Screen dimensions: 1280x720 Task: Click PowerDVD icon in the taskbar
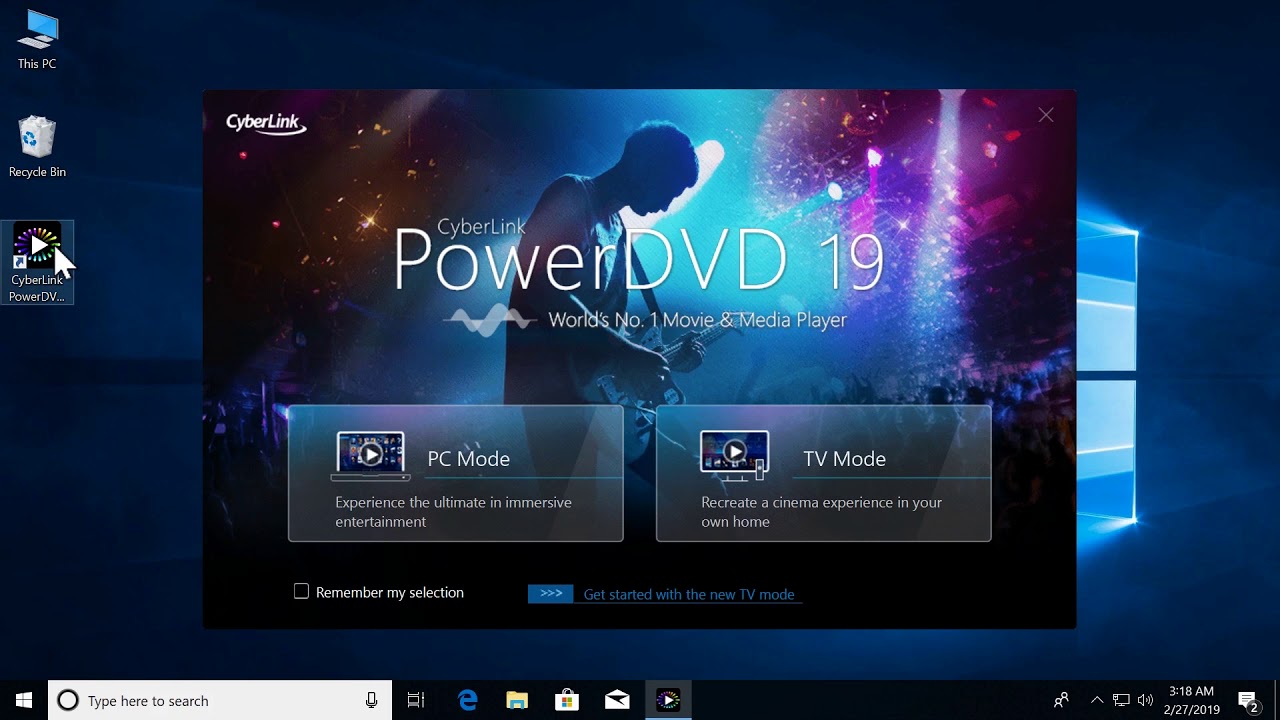click(668, 700)
